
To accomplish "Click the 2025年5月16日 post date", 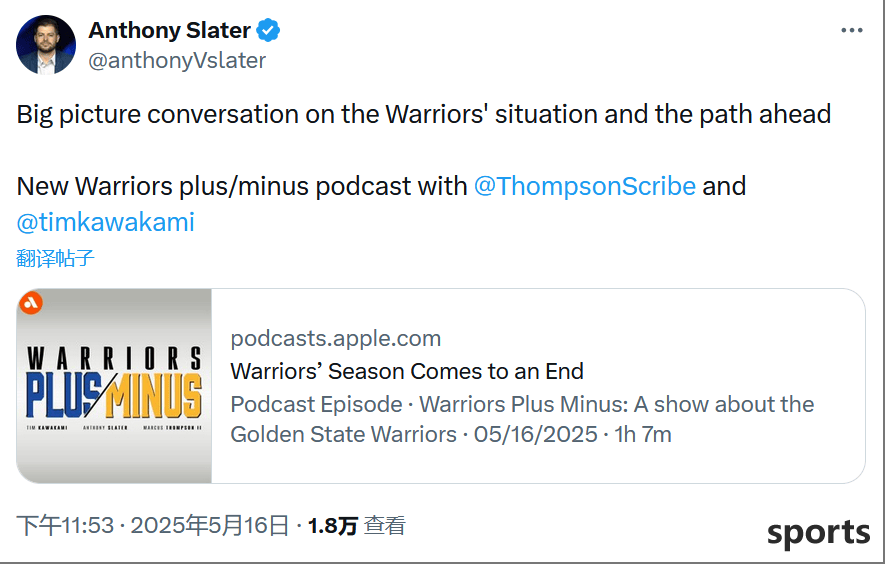I will (209, 526).
